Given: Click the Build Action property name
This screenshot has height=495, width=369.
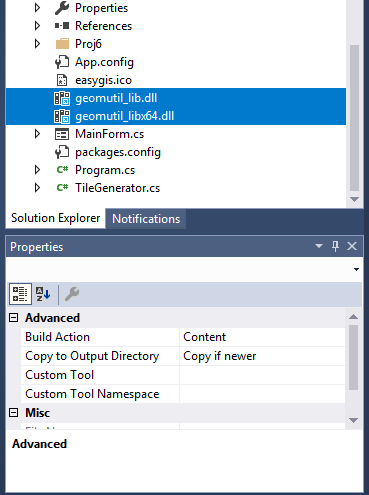Looking at the screenshot, I should (57, 337).
